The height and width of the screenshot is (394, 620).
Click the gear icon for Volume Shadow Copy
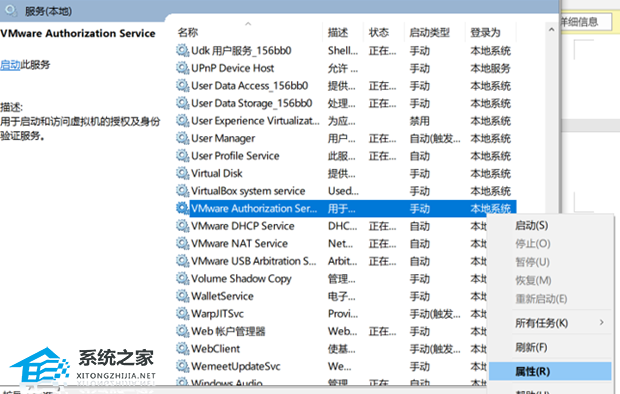(x=182, y=278)
